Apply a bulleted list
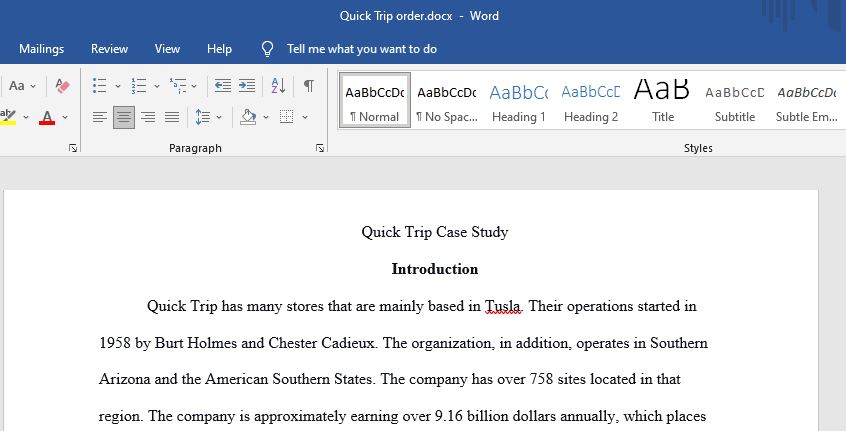The height and width of the screenshot is (431, 846). (99, 85)
